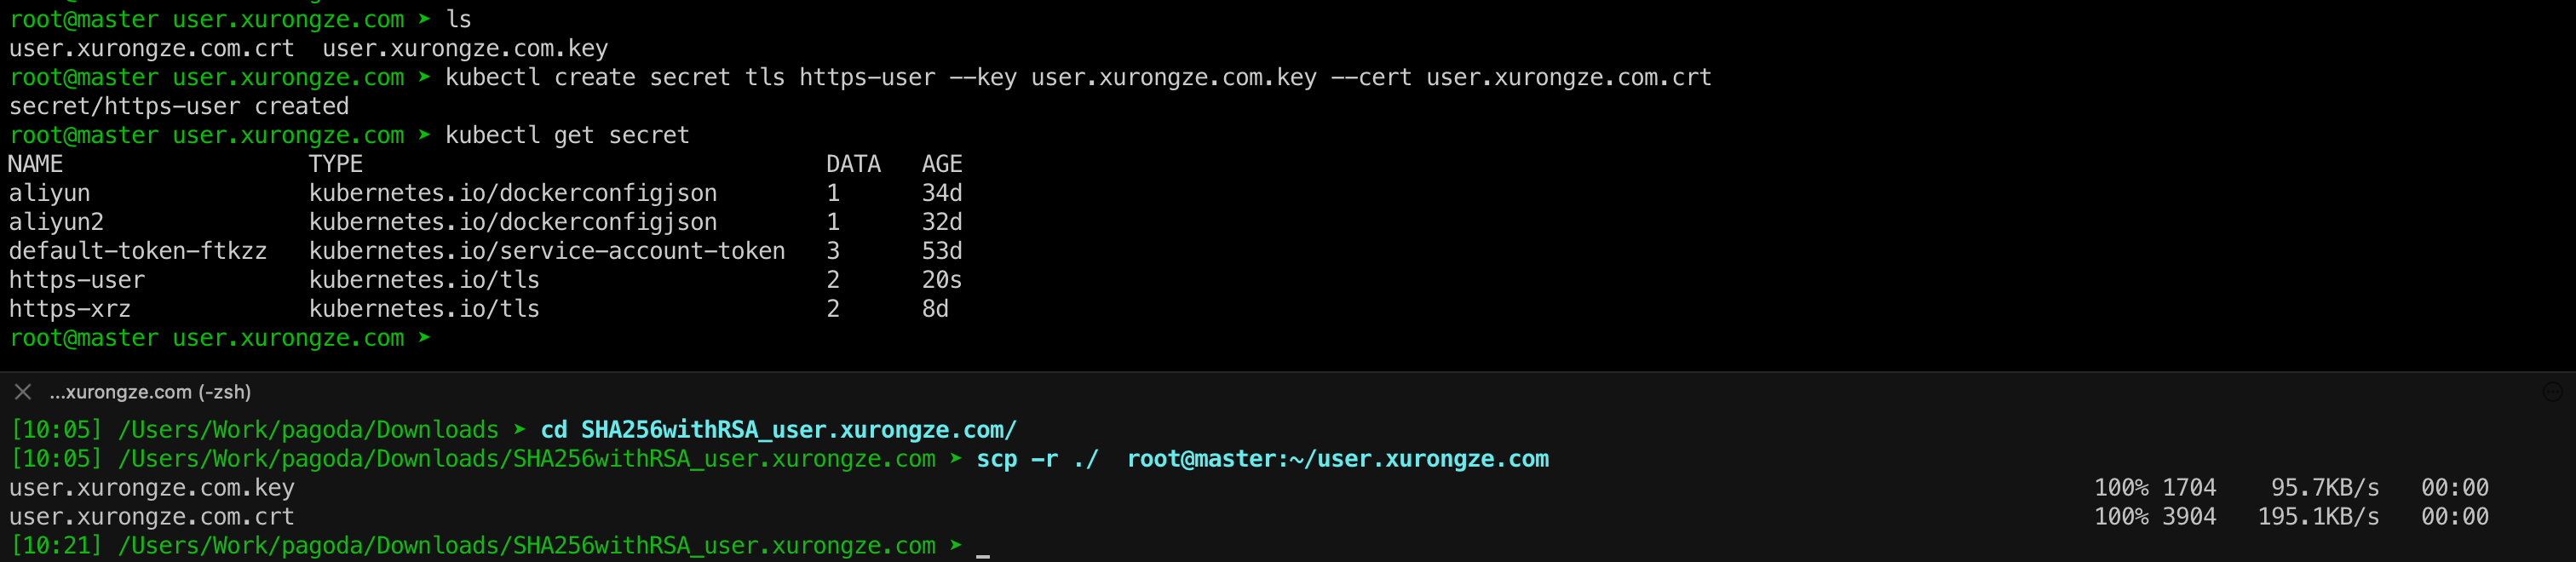The image size is (2576, 562).
Task: Click the https-xrz secret name
Action: tap(70, 310)
